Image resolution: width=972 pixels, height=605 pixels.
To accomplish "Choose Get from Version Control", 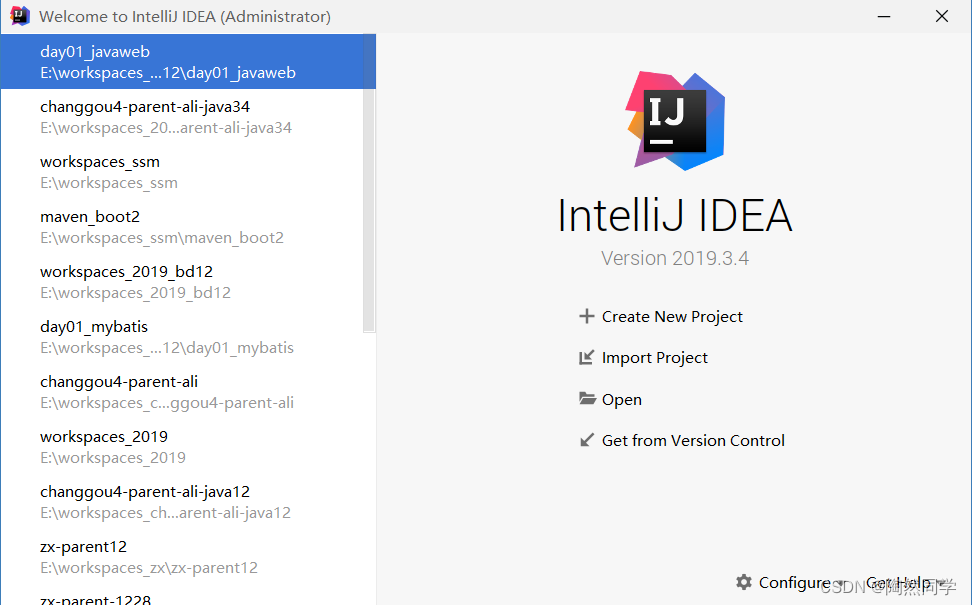I will [693, 440].
